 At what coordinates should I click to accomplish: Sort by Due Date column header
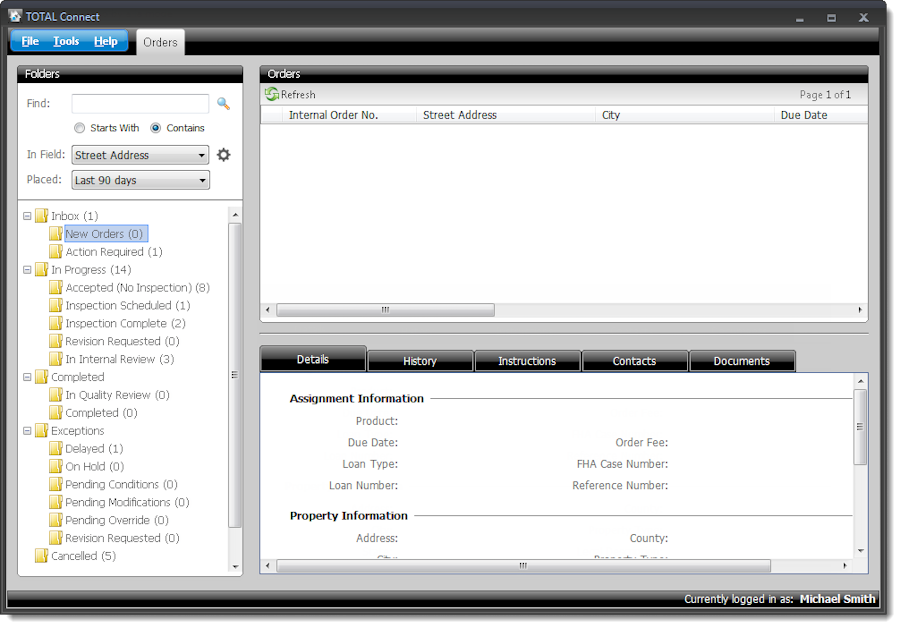pos(821,115)
